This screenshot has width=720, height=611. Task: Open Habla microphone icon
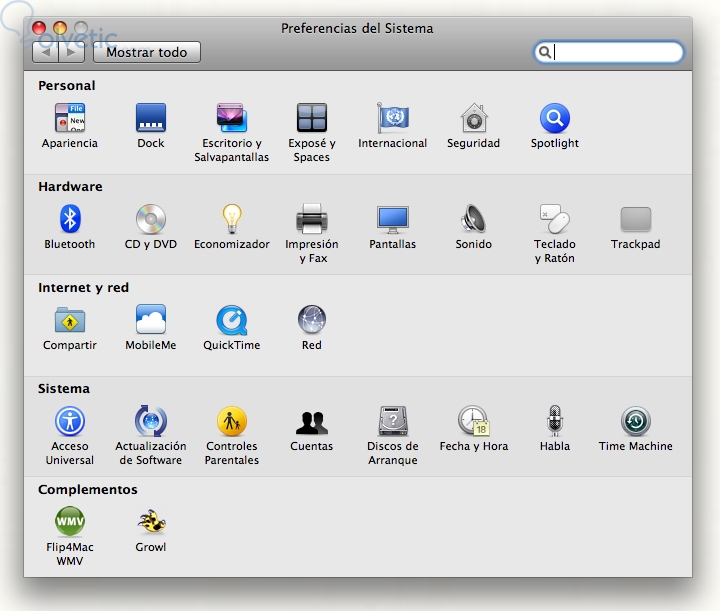555,420
